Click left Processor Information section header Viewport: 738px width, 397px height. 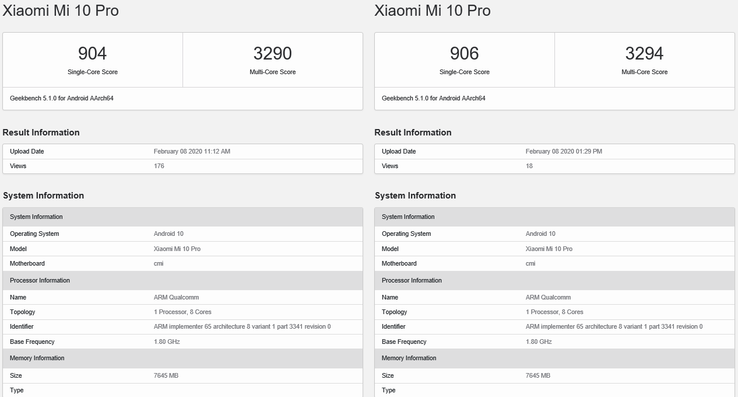(x=183, y=280)
